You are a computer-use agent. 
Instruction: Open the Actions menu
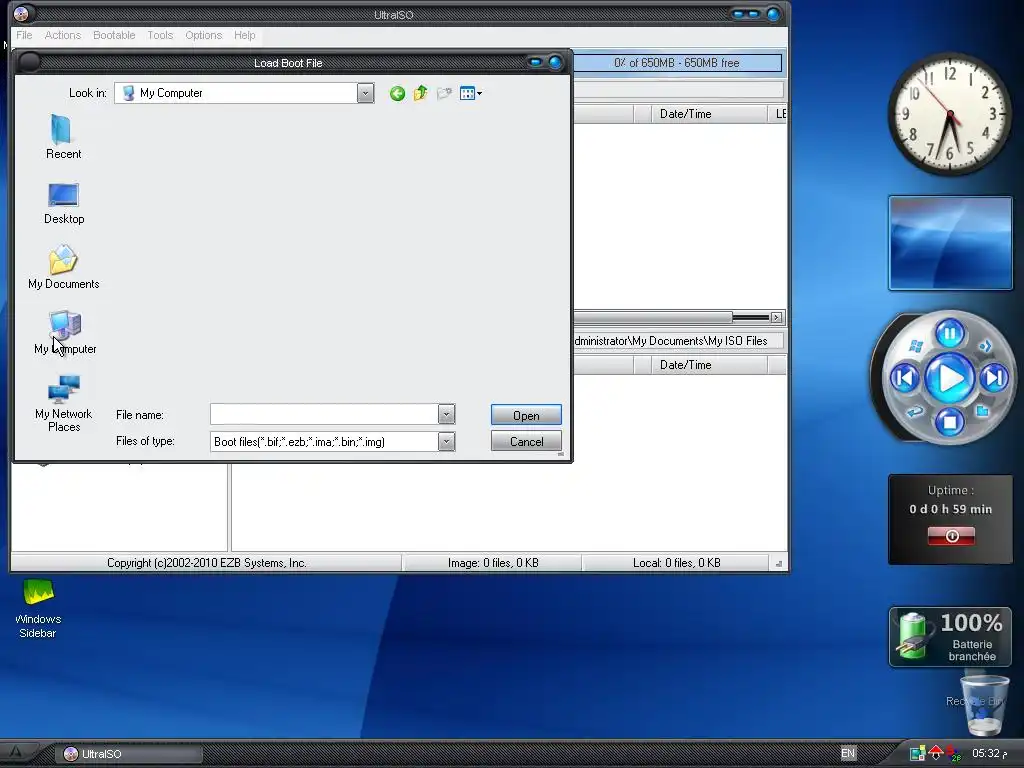pyautogui.click(x=63, y=35)
